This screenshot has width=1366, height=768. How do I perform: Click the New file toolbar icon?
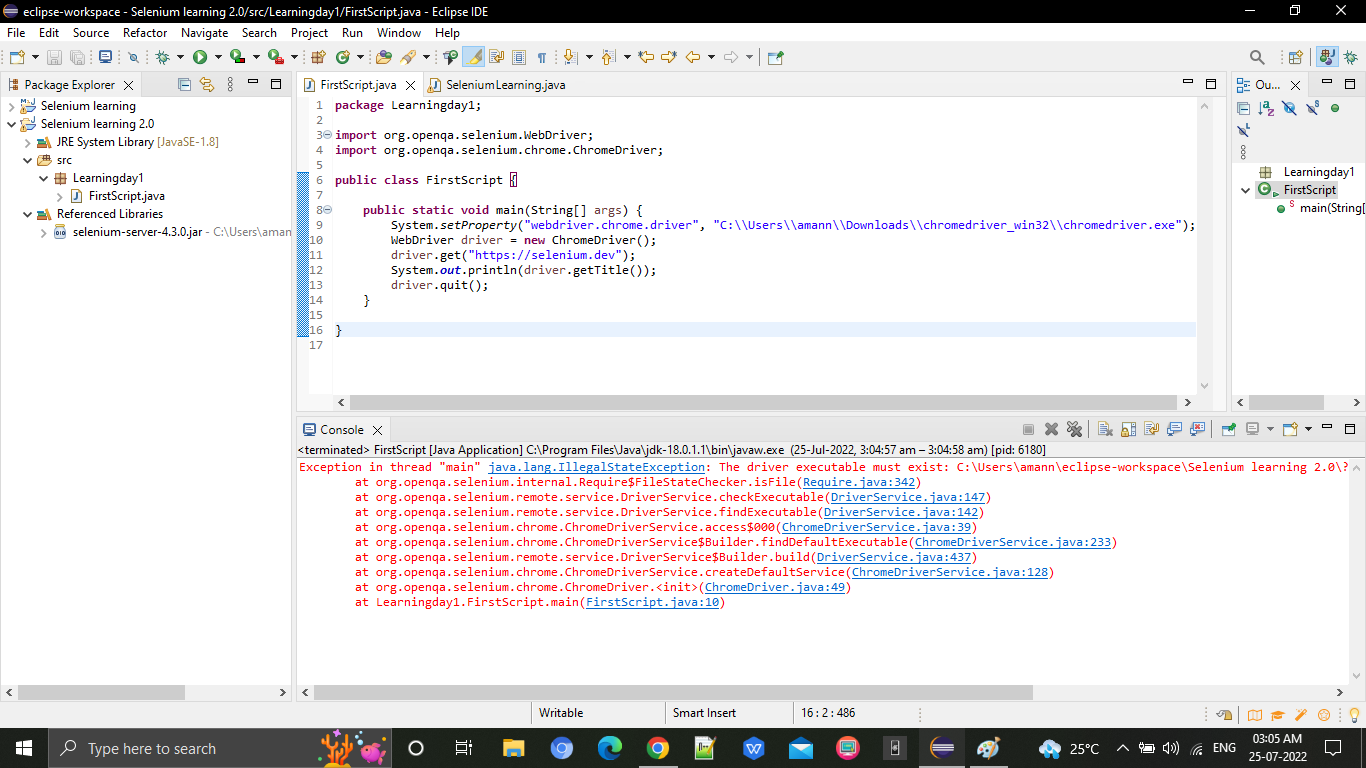[x=17, y=57]
